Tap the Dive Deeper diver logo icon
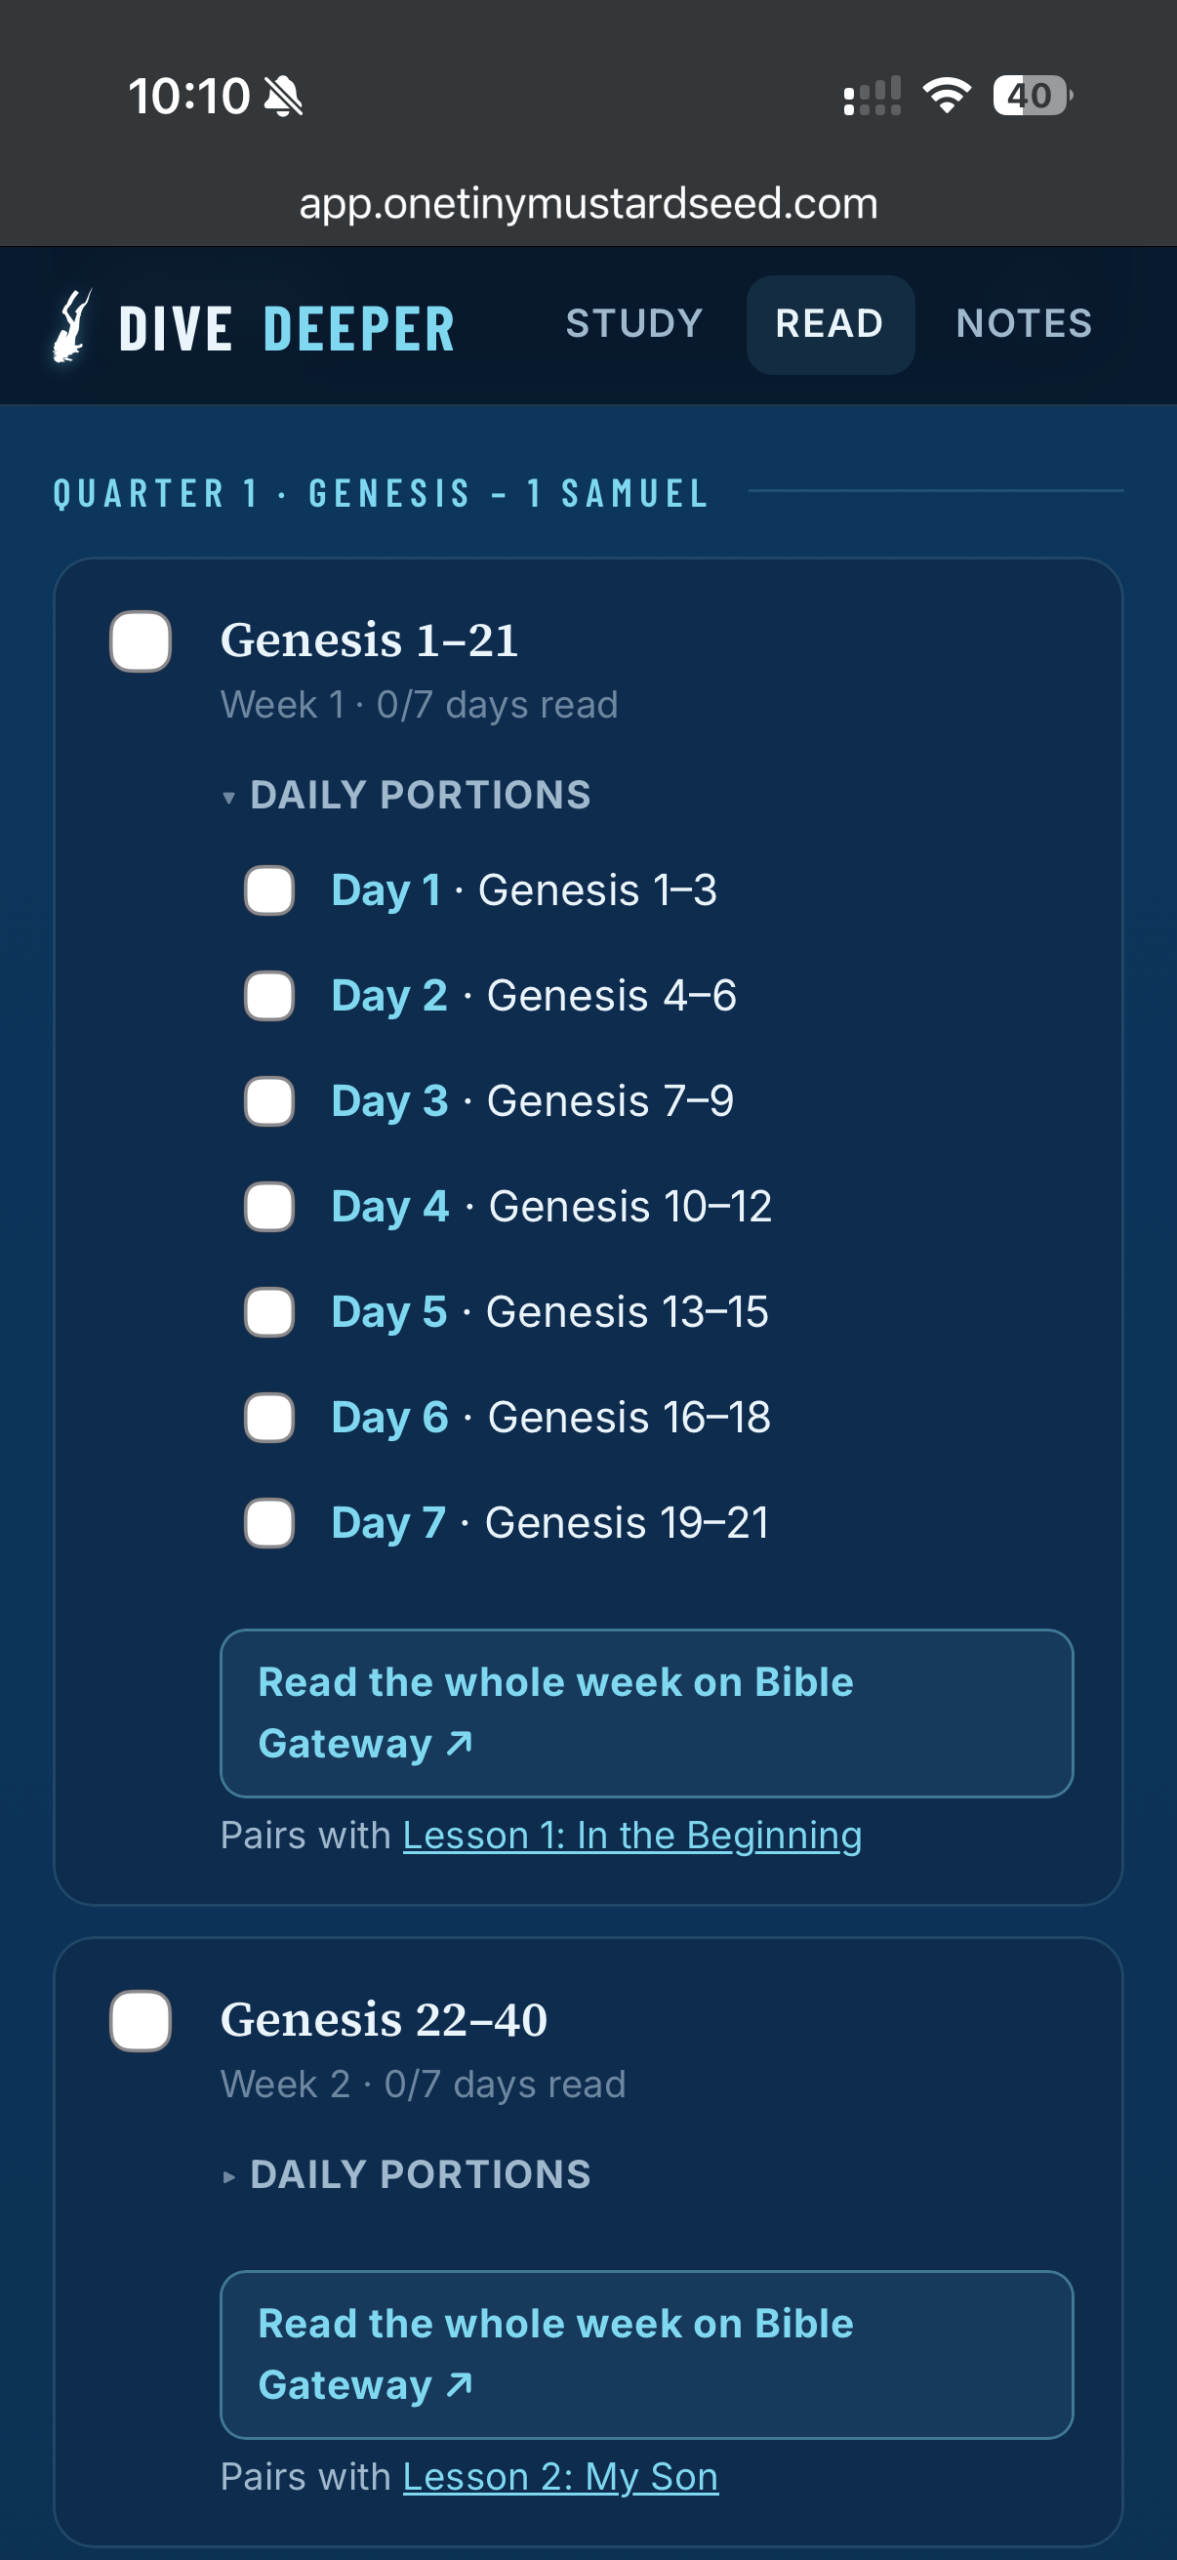The height and width of the screenshot is (2560, 1177). [x=72, y=326]
